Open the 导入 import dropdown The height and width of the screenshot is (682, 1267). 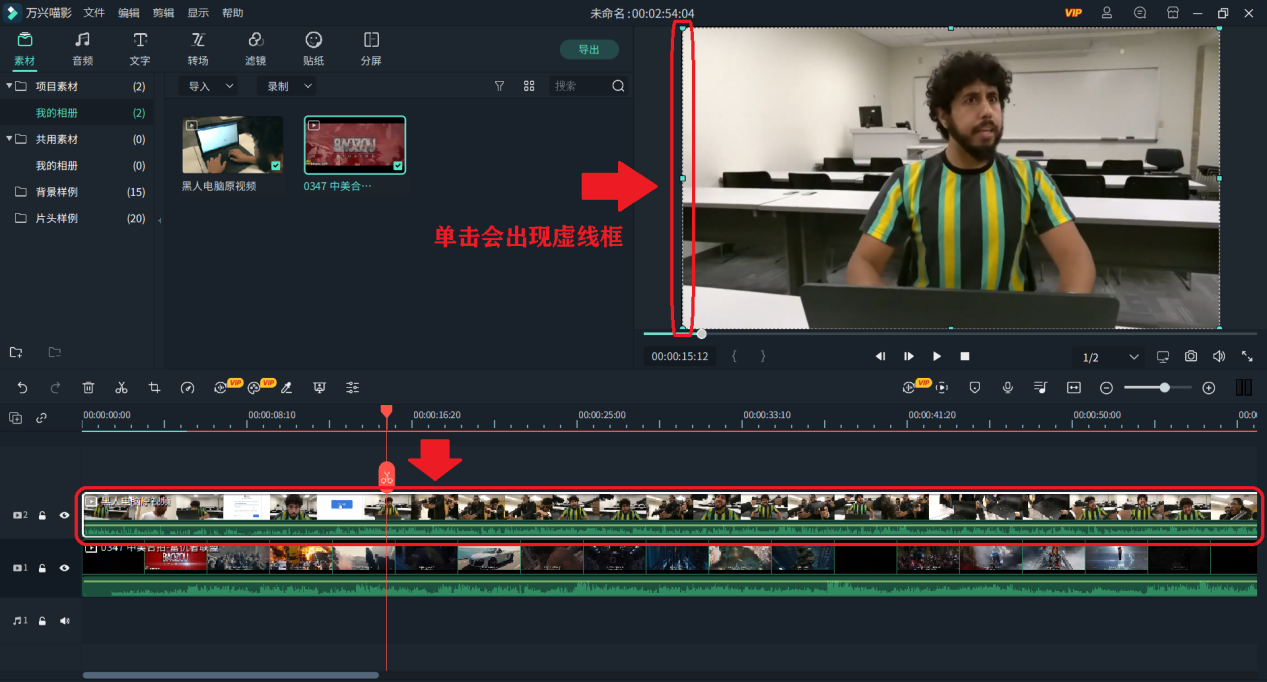pos(210,86)
